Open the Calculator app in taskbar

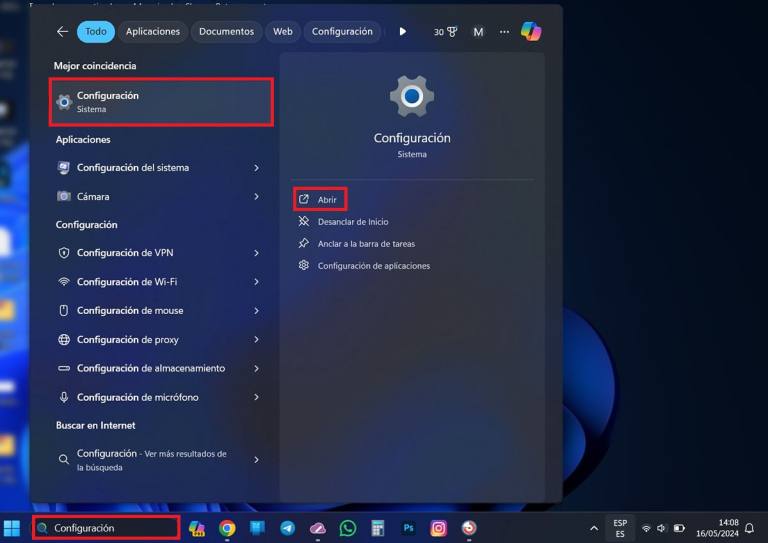click(x=378, y=528)
